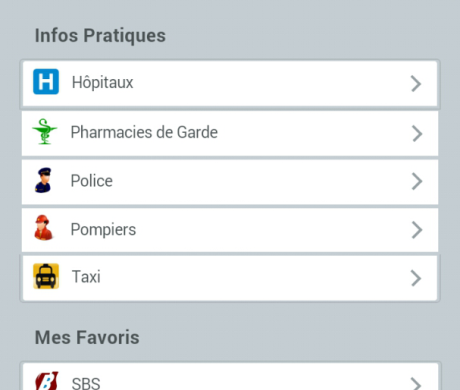Tap the police officer icon
Screen dimensions: 460x390
[43, 180]
